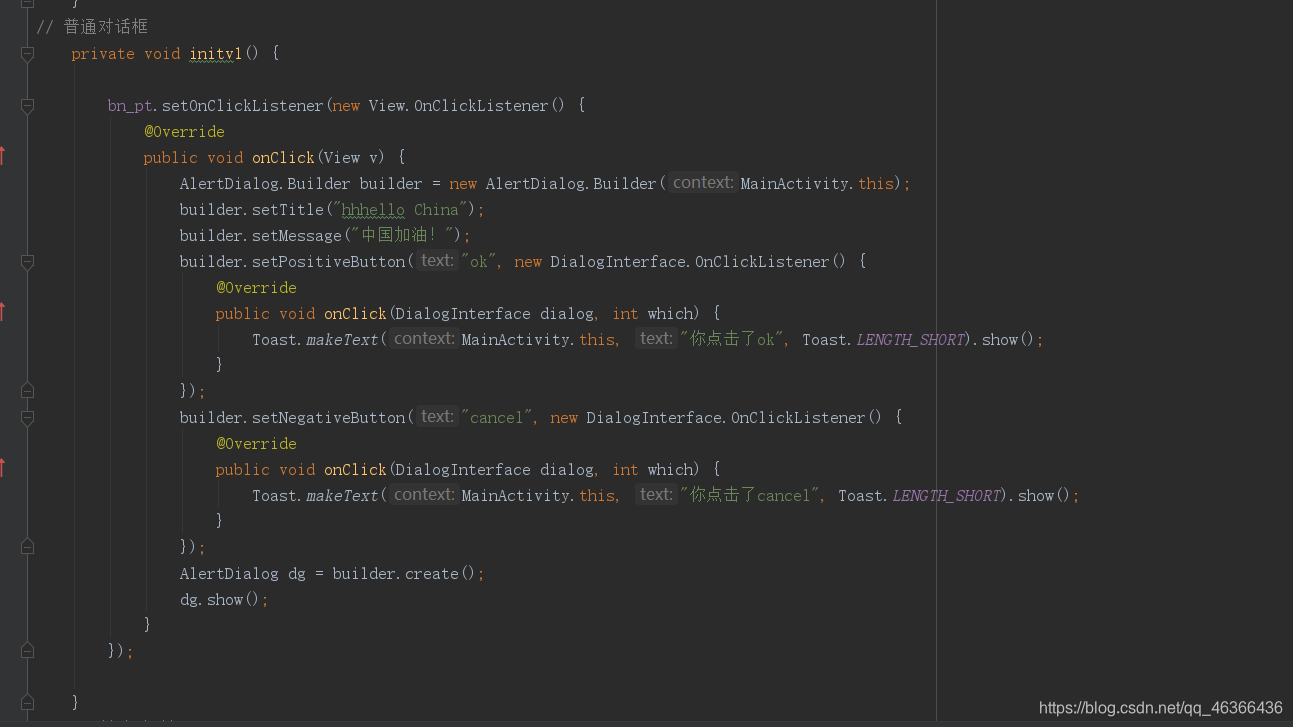1293x727 pixels.
Task: Fold the setPositiveButton listener block
Action: (x=27, y=262)
